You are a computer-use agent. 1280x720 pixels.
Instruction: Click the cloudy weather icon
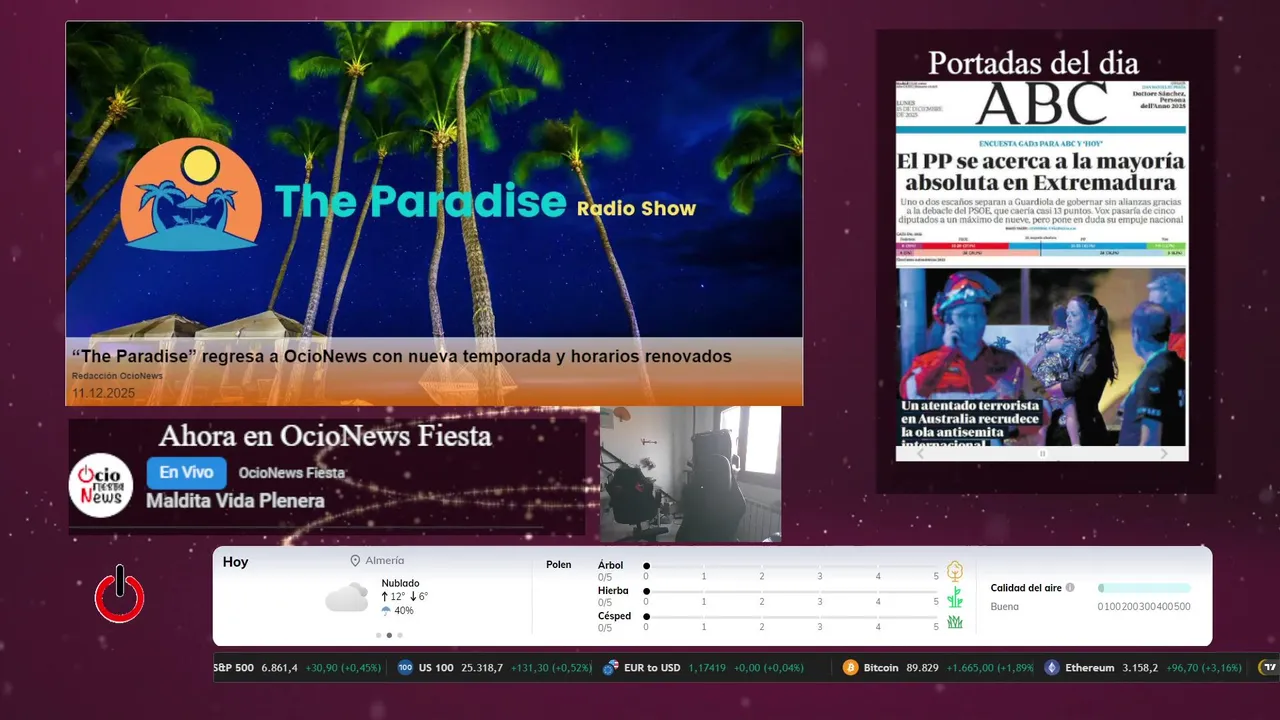[347, 598]
